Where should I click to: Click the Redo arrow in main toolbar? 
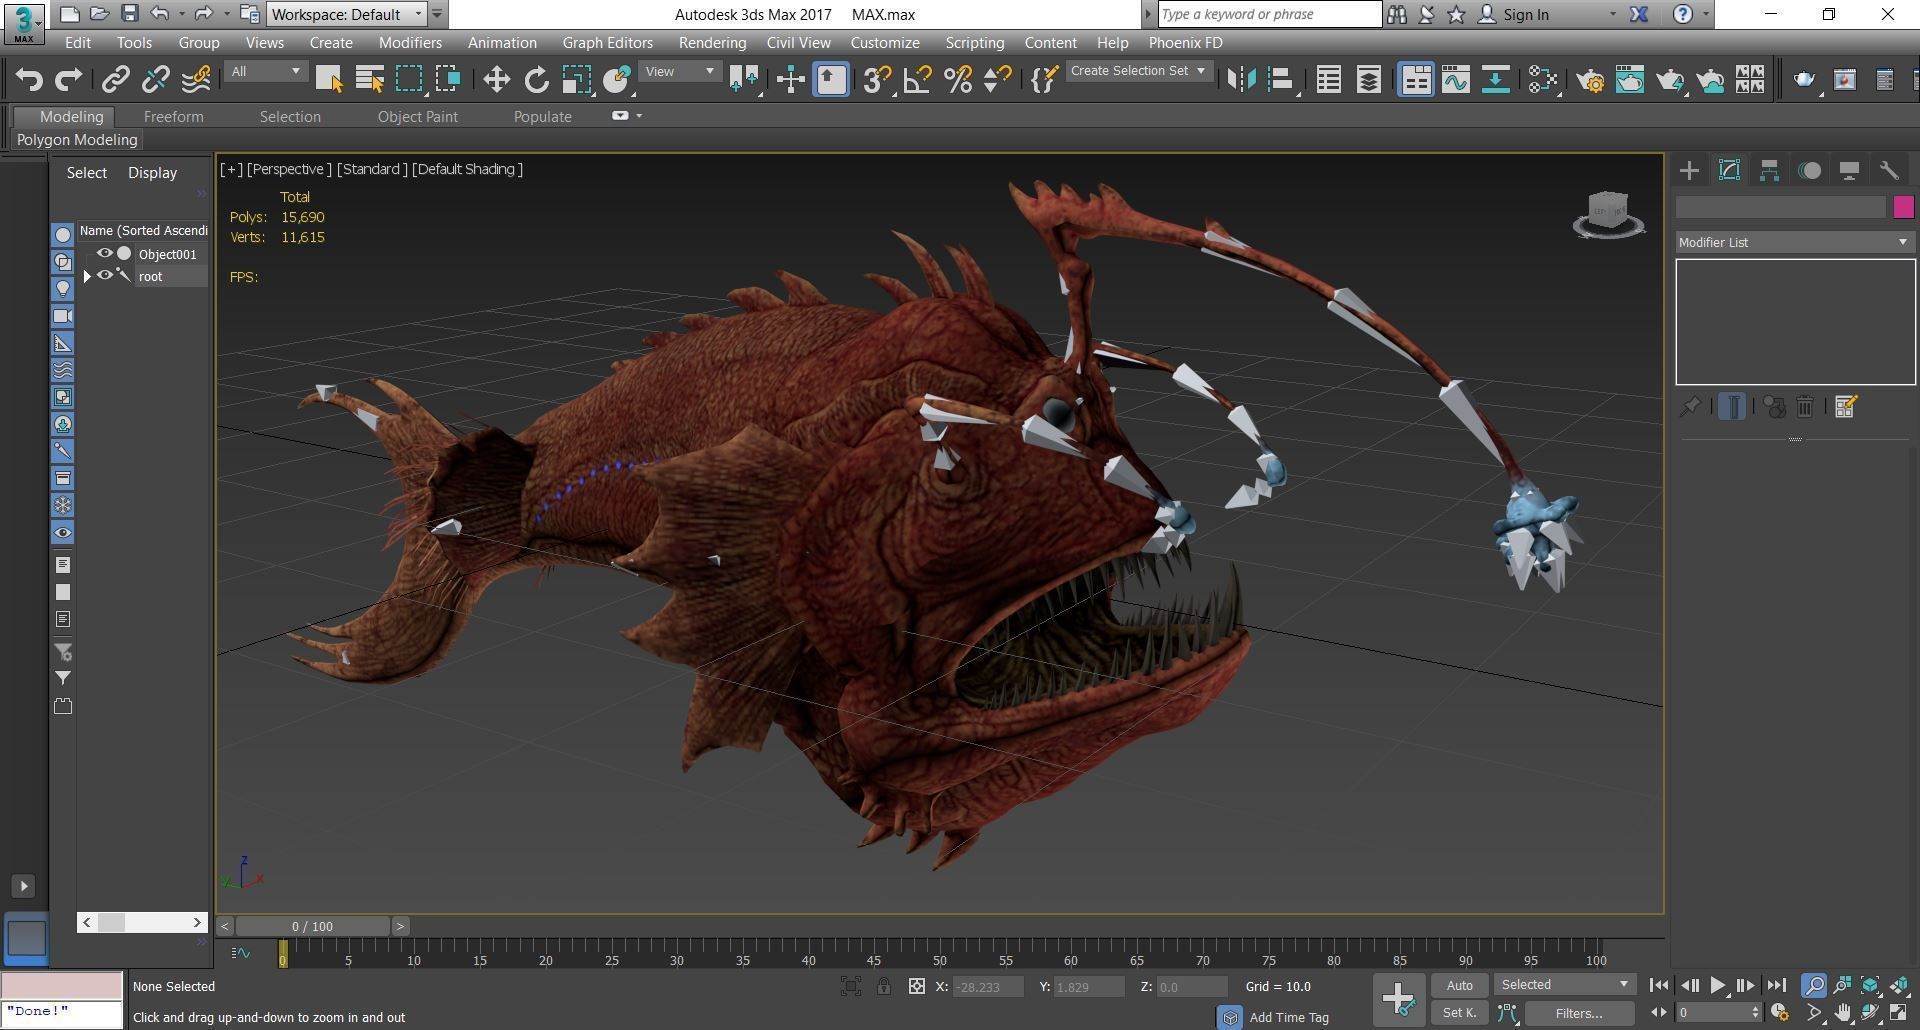pyautogui.click(x=68, y=80)
